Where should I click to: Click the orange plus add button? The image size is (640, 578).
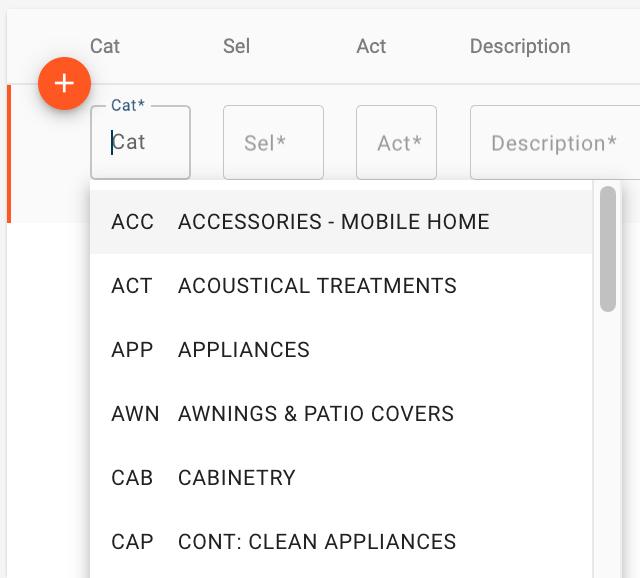64,84
